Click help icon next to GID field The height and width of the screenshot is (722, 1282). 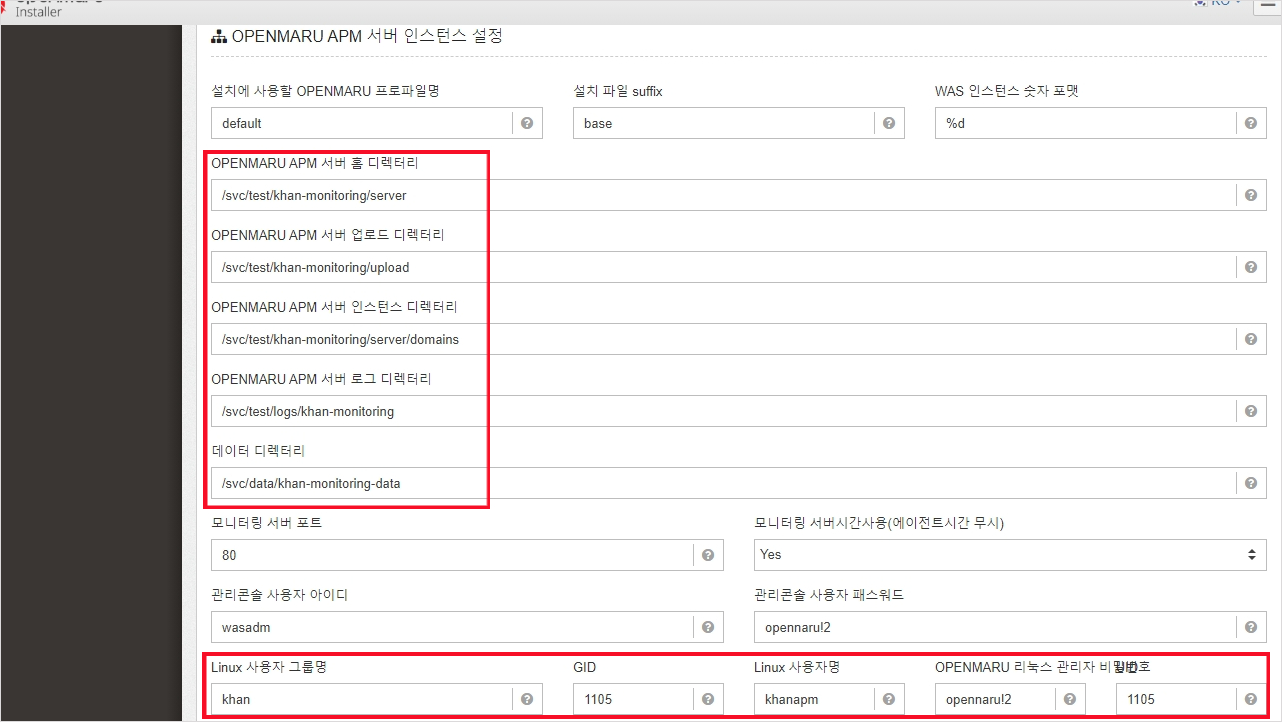pyautogui.click(x=708, y=700)
